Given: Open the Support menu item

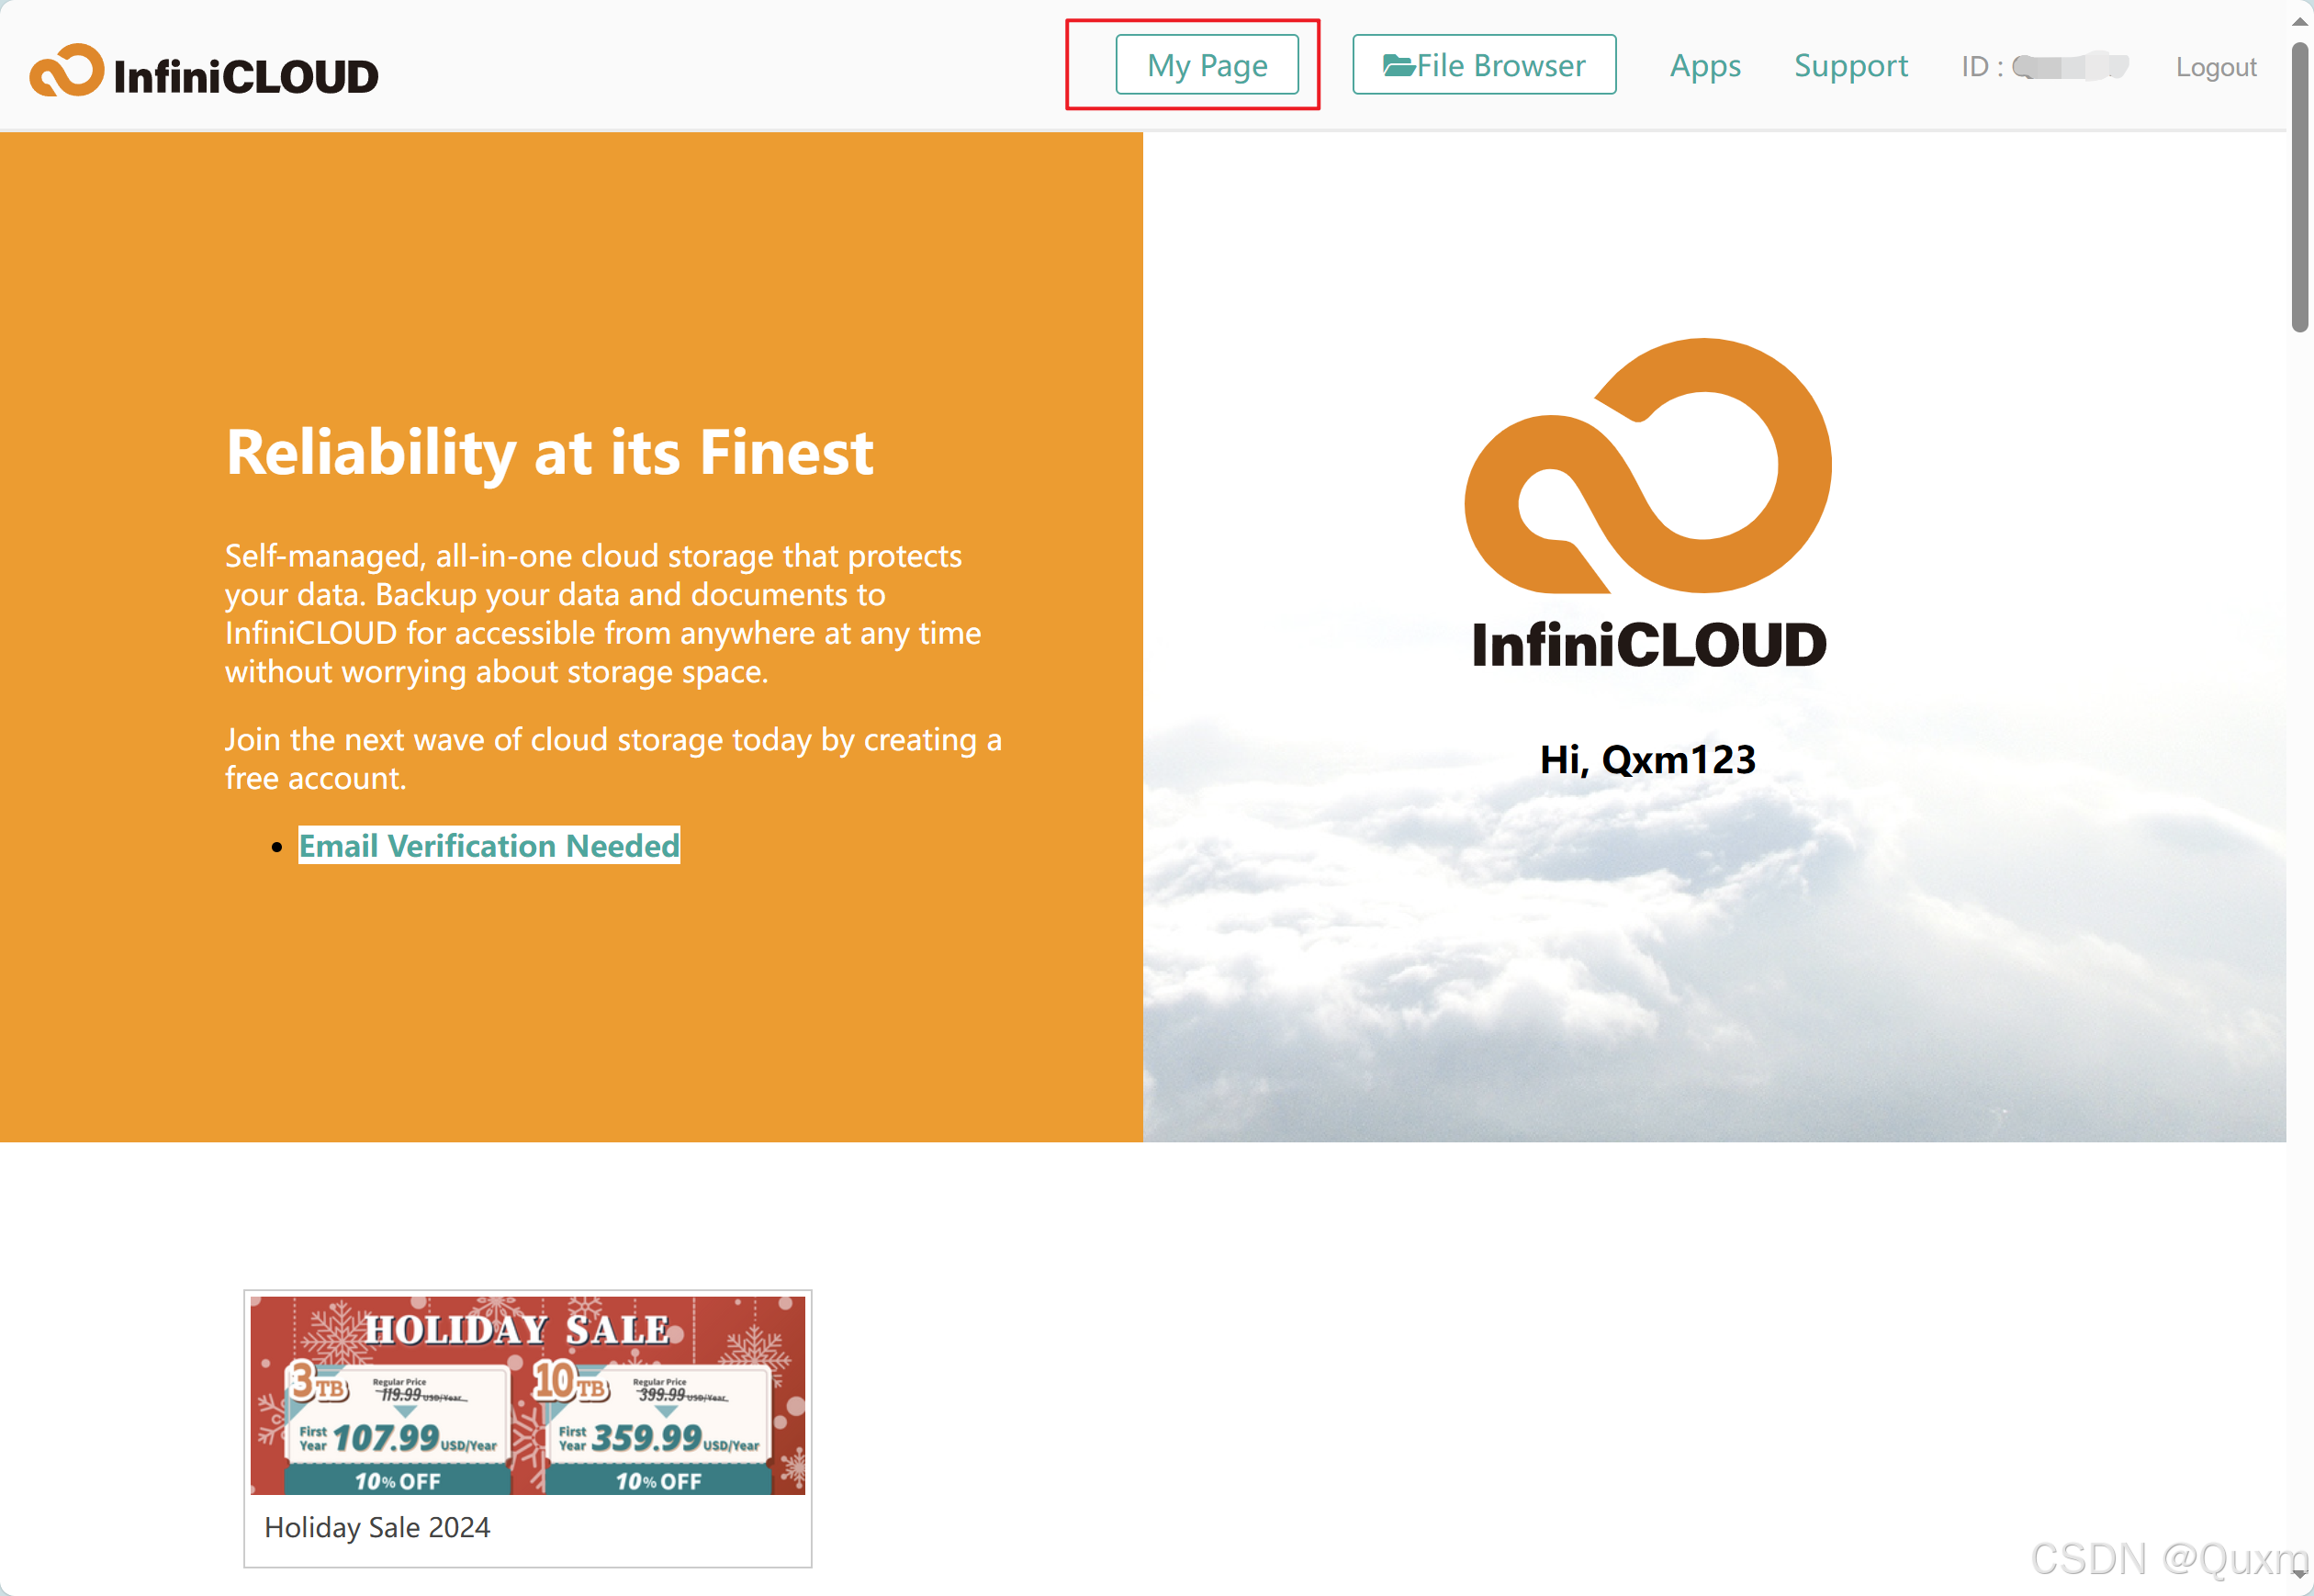Looking at the screenshot, I should click(x=1850, y=66).
